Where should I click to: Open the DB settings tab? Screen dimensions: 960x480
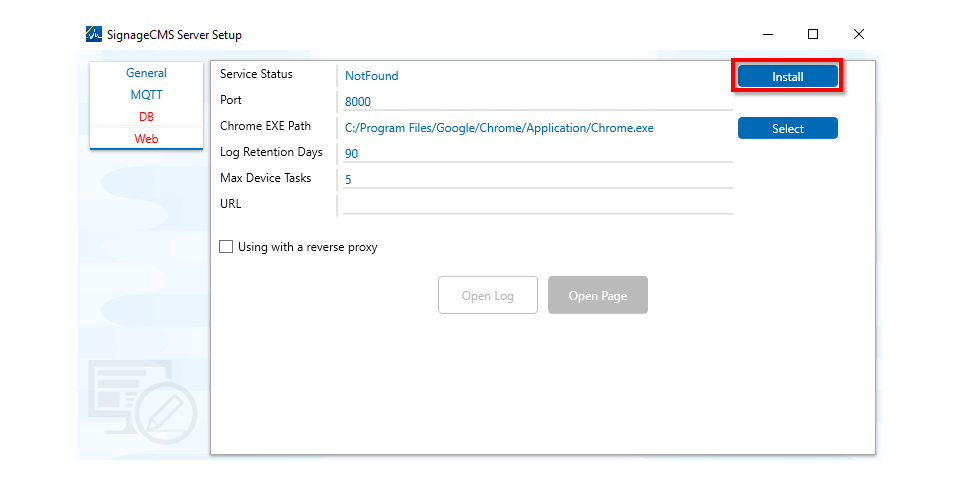coord(146,117)
